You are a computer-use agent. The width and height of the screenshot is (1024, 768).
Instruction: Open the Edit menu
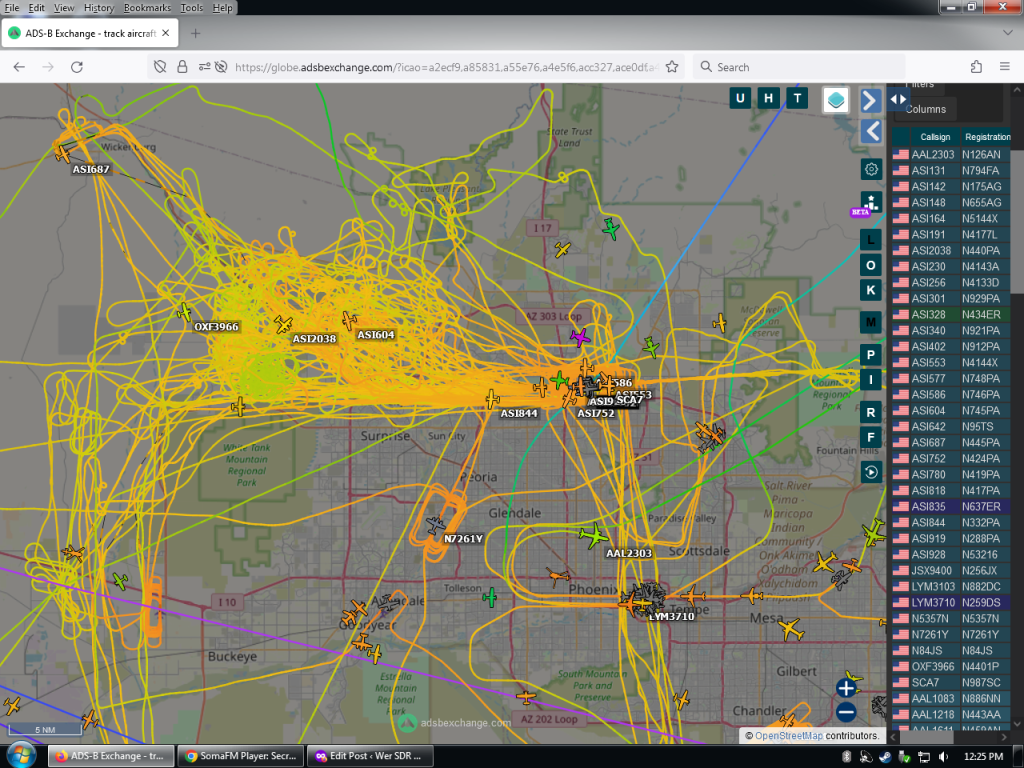pos(37,8)
